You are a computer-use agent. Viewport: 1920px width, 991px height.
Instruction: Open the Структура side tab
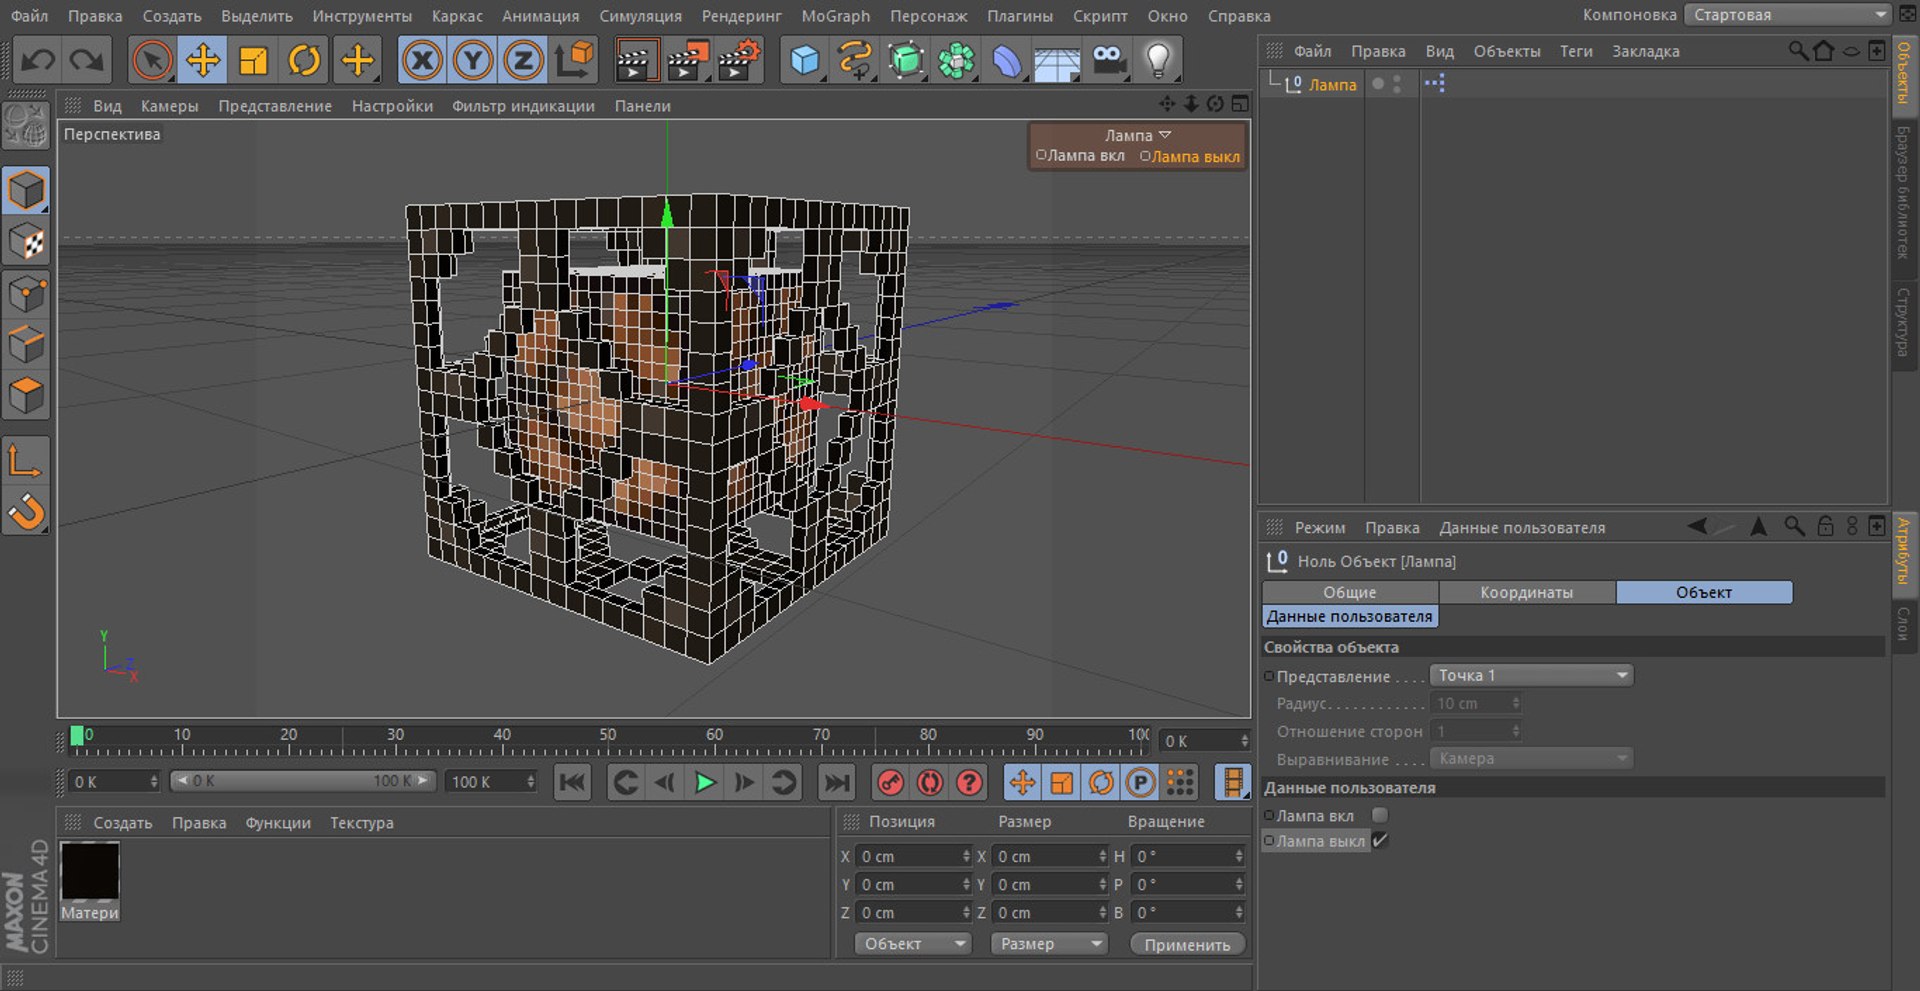(x=1903, y=321)
